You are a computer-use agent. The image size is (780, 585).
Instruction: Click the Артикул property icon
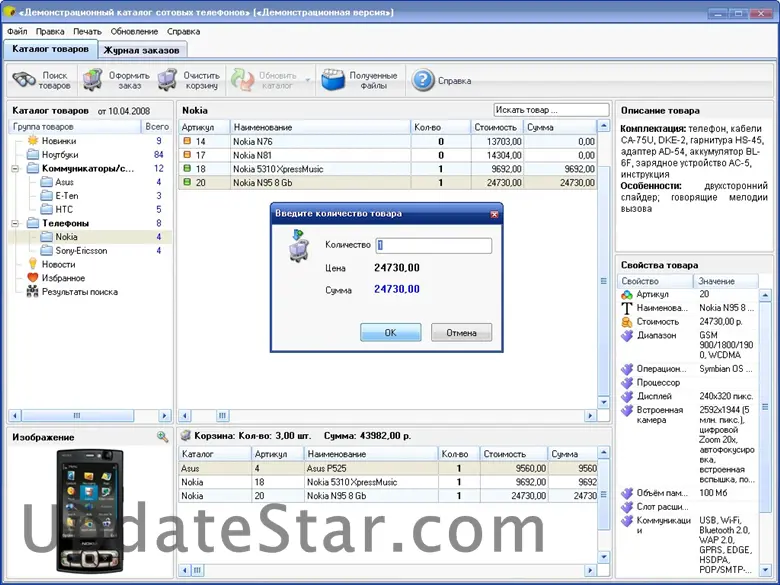(627, 294)
